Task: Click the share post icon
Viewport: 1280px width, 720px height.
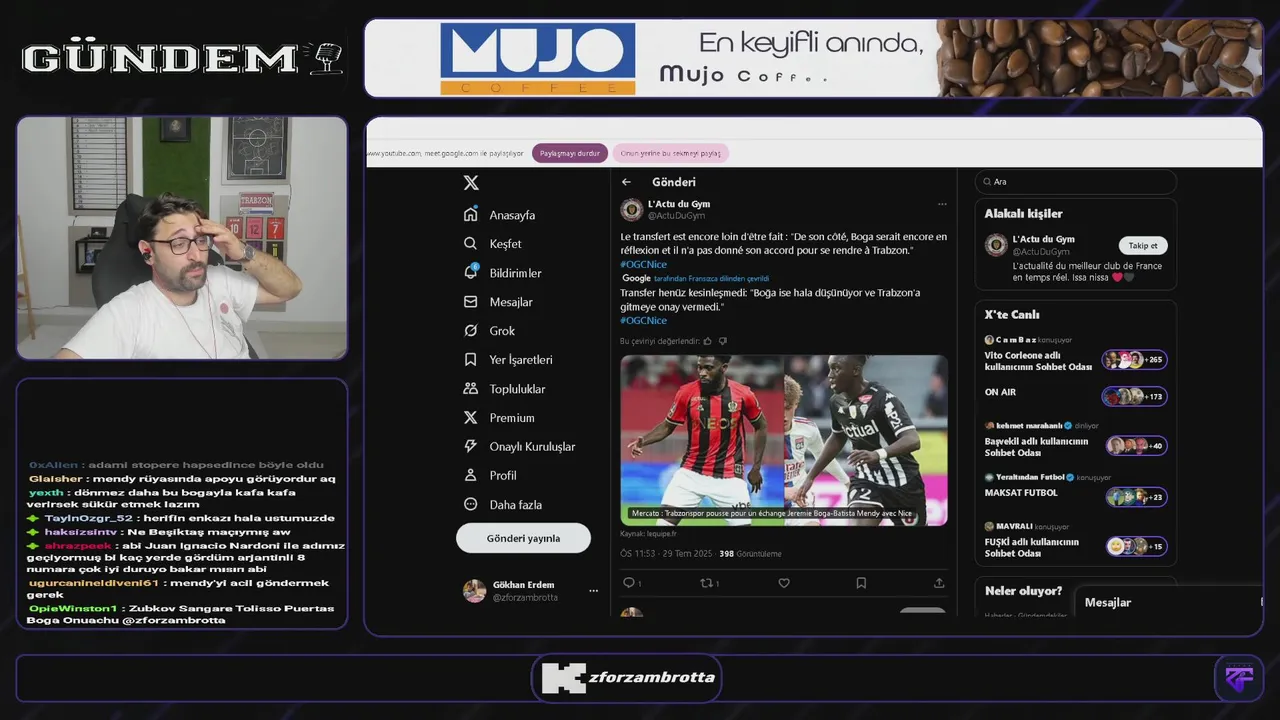Action: (939, 583)
